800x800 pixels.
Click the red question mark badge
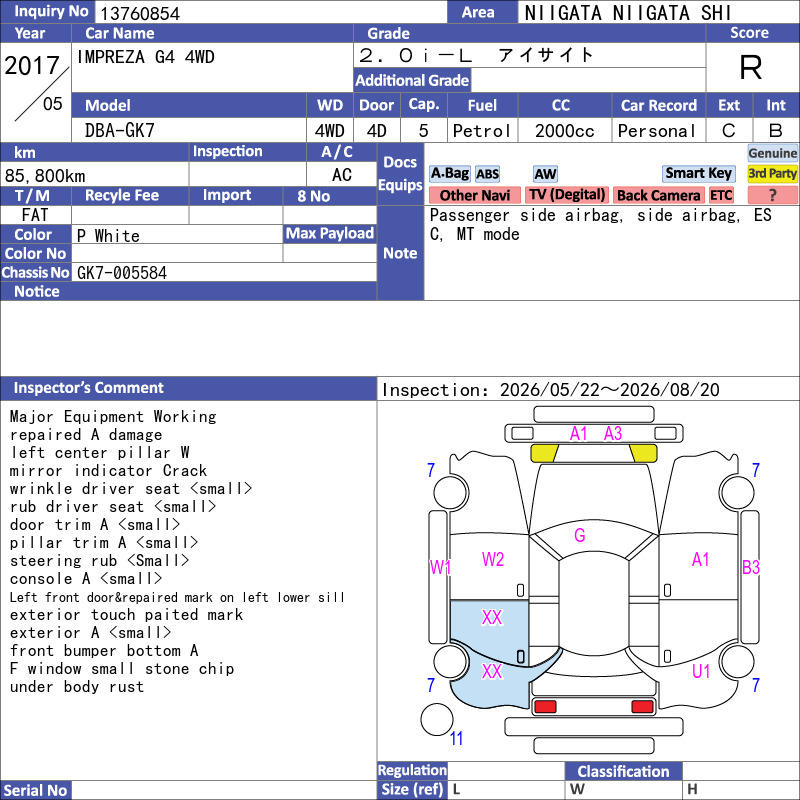pyautogui.click(x=772, y=195)
